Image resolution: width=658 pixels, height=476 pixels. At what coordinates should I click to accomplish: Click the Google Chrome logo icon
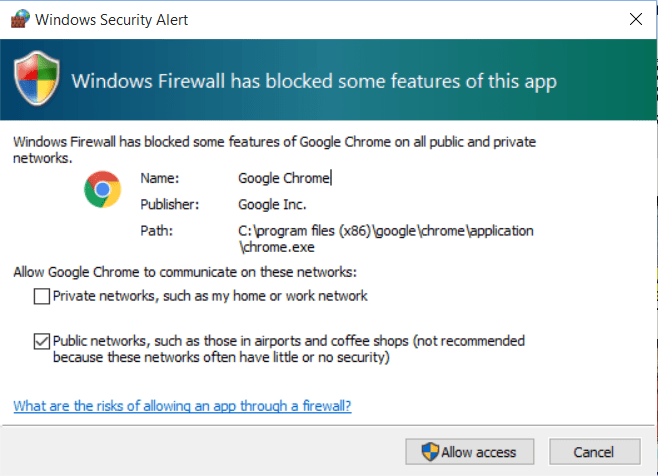pos(102,189)
